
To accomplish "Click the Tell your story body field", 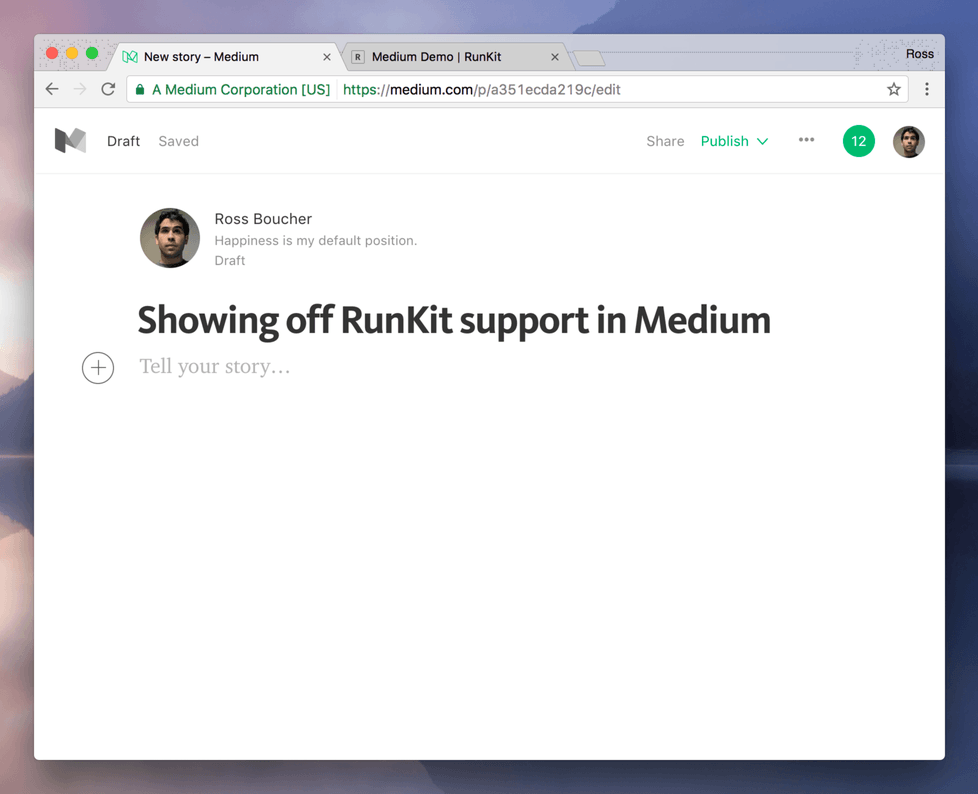I will pos(215,367).
